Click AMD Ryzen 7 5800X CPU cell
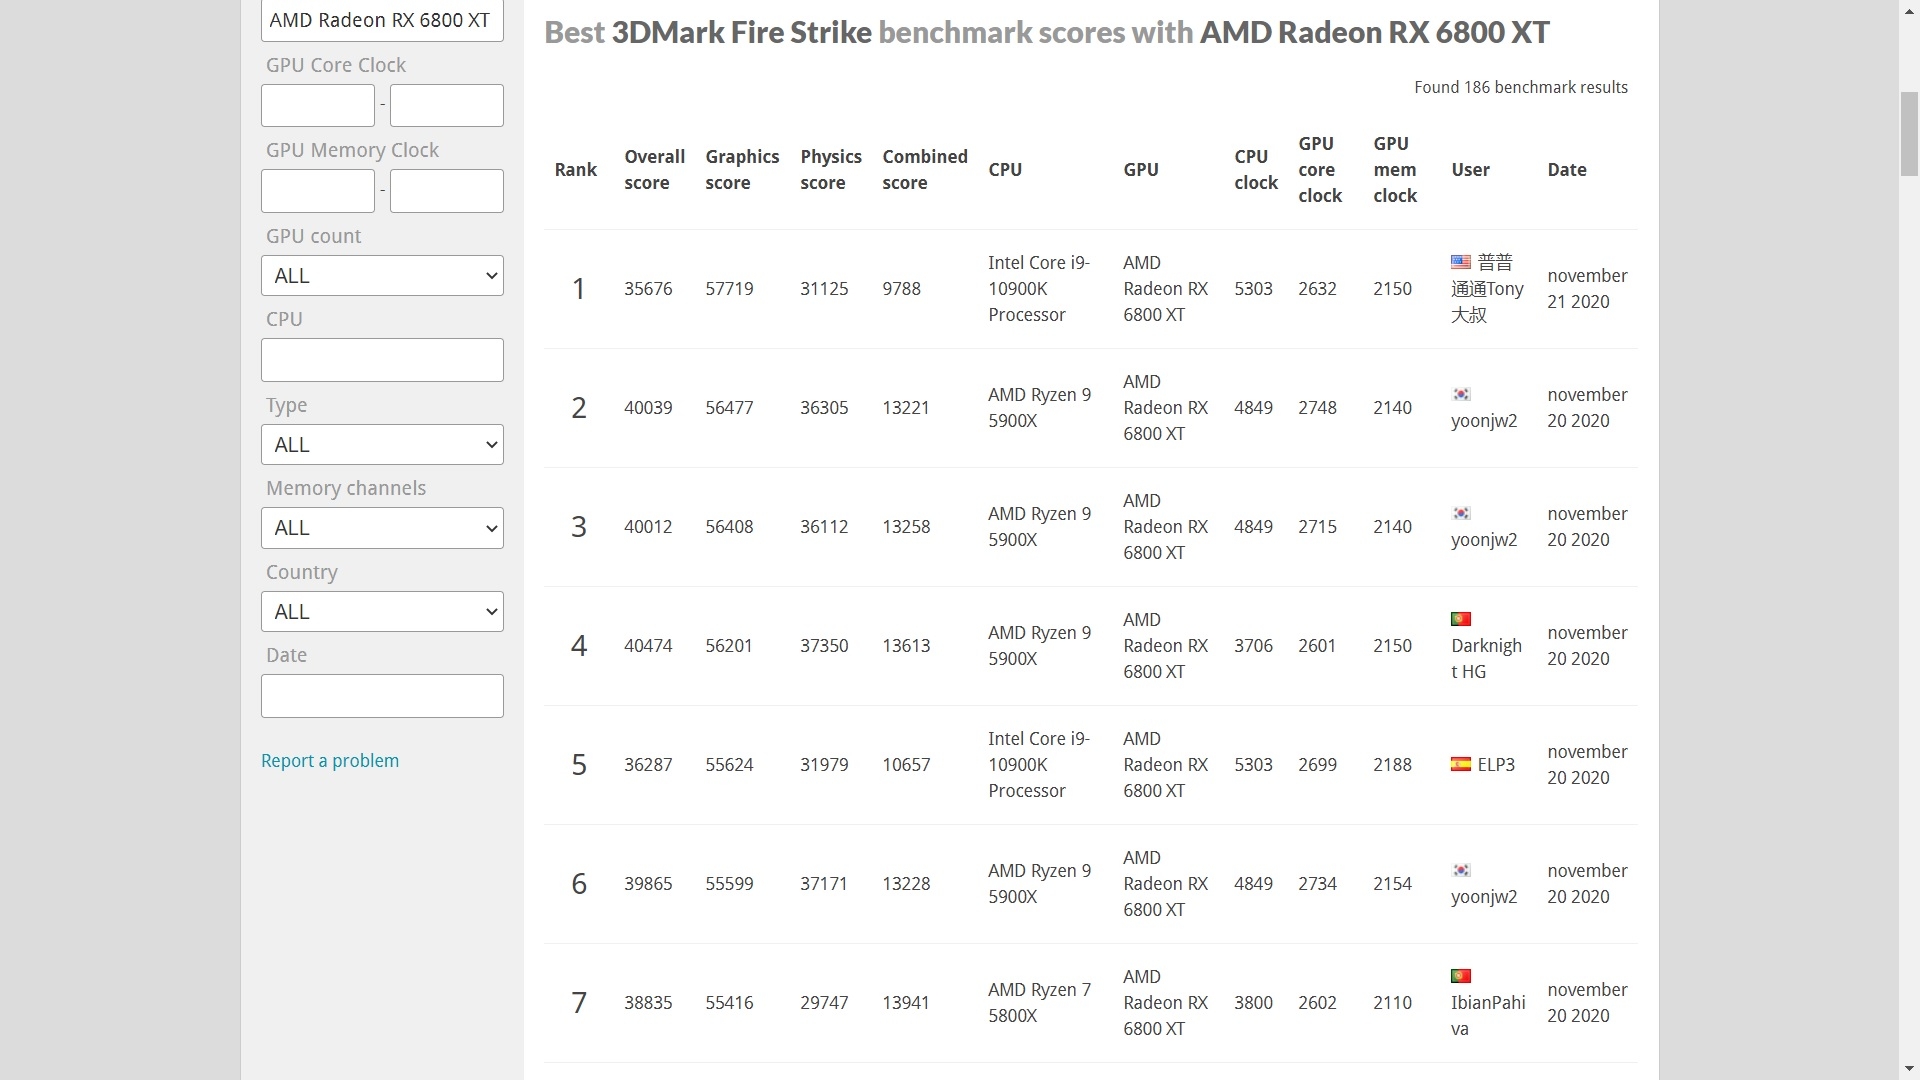Image resolution: width=1920 pixels, height=1080 pixels. click(1039, 1003)
